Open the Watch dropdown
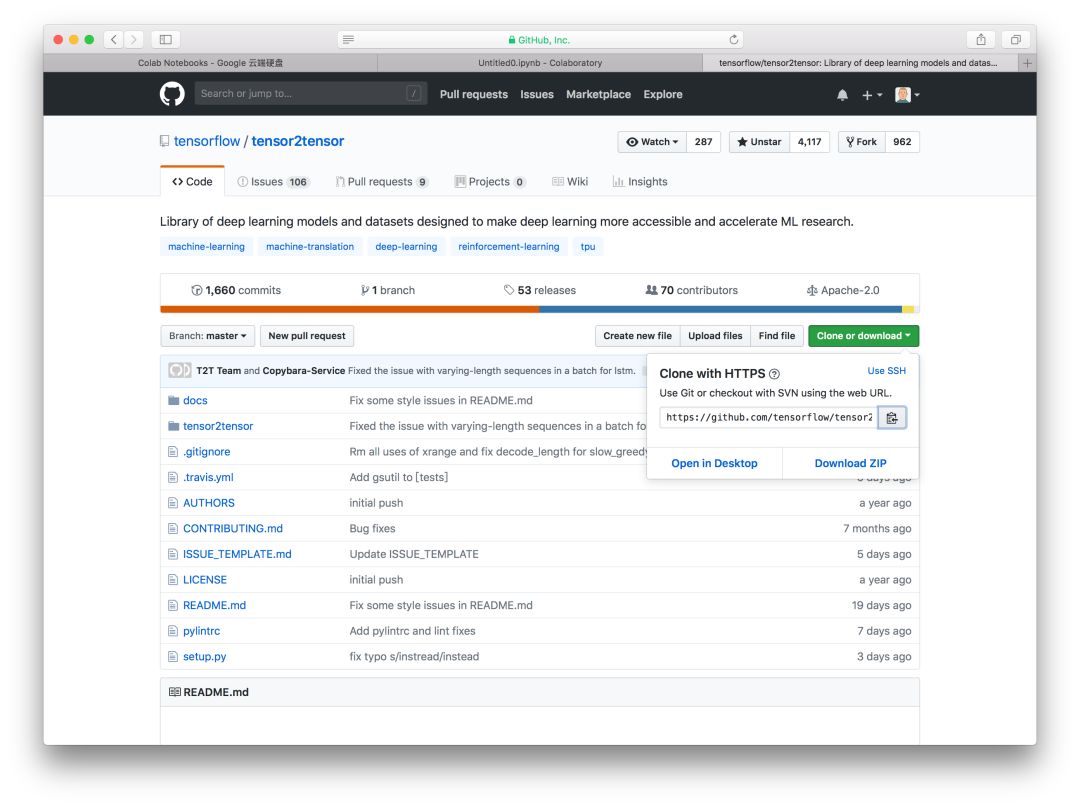The width and height of the screenshot is (1080, 807). (x=652, y=142)
